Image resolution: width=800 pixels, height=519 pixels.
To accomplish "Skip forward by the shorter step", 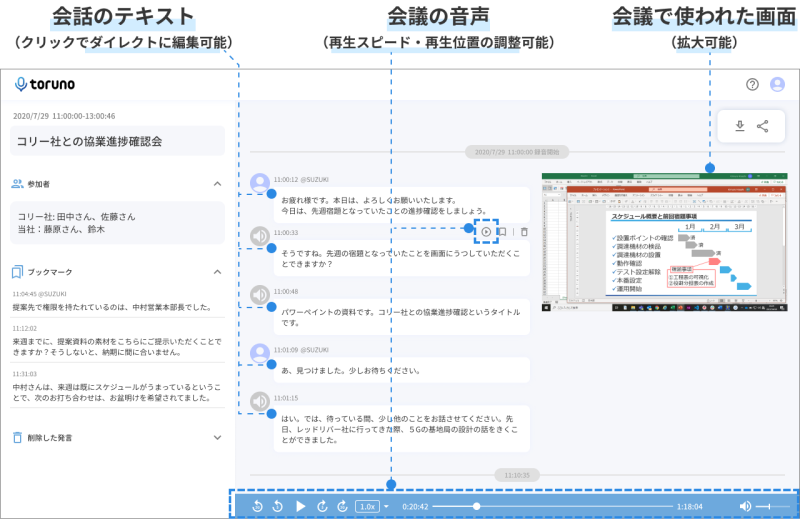I will pyautogui.click(x=322, y=506).
